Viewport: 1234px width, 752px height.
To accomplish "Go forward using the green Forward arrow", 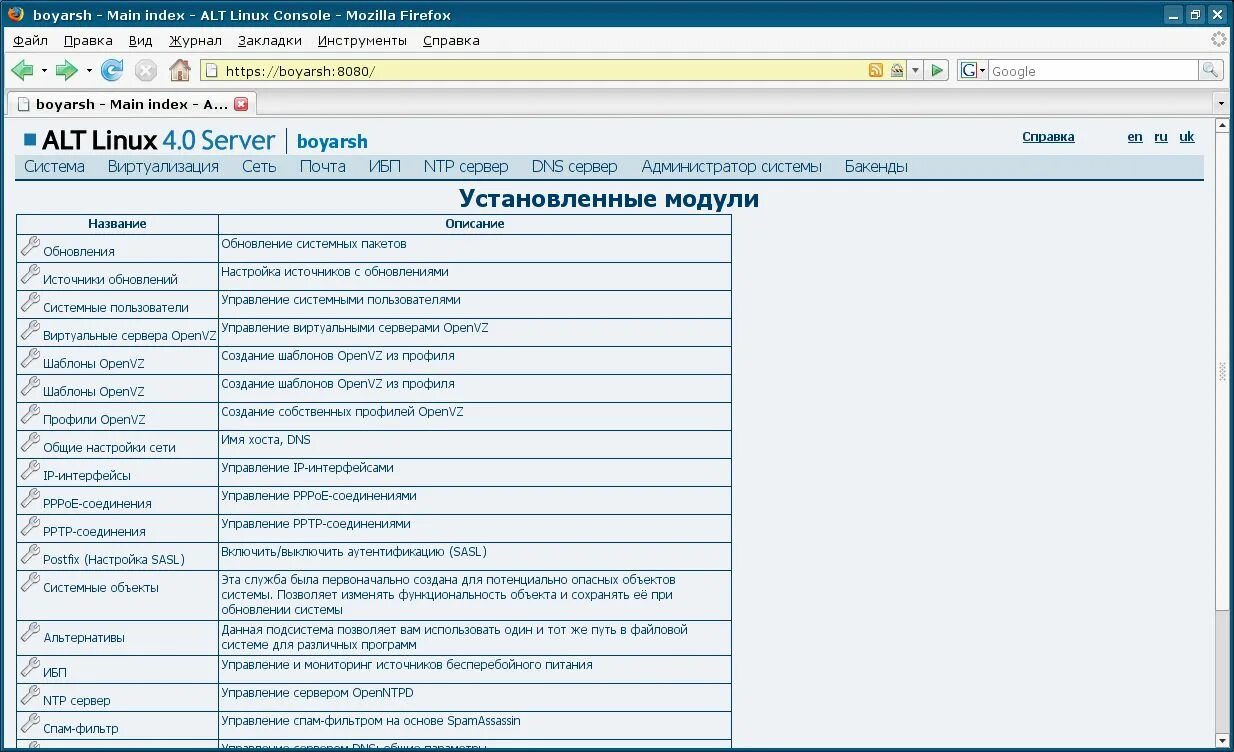I will [66, 70].
